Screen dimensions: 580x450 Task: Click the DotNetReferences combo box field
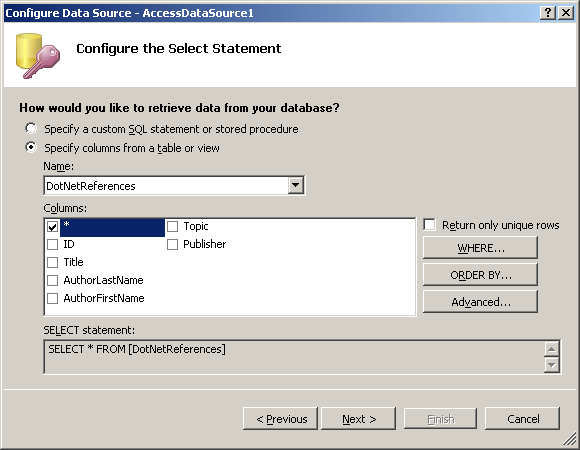click(174, 186)
